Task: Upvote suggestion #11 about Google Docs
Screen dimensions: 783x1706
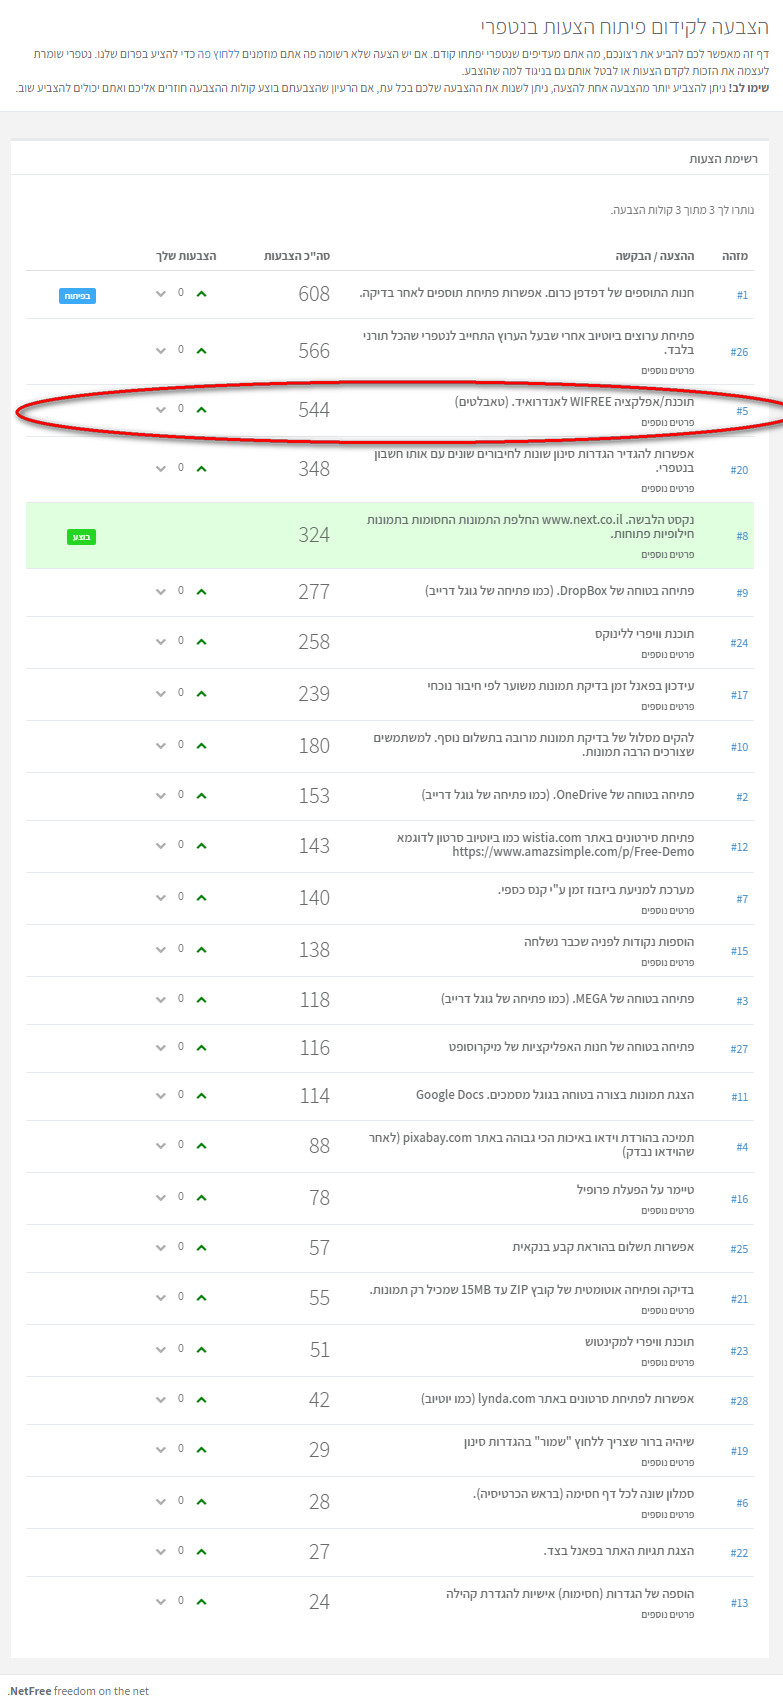Action: point(201,1096)
